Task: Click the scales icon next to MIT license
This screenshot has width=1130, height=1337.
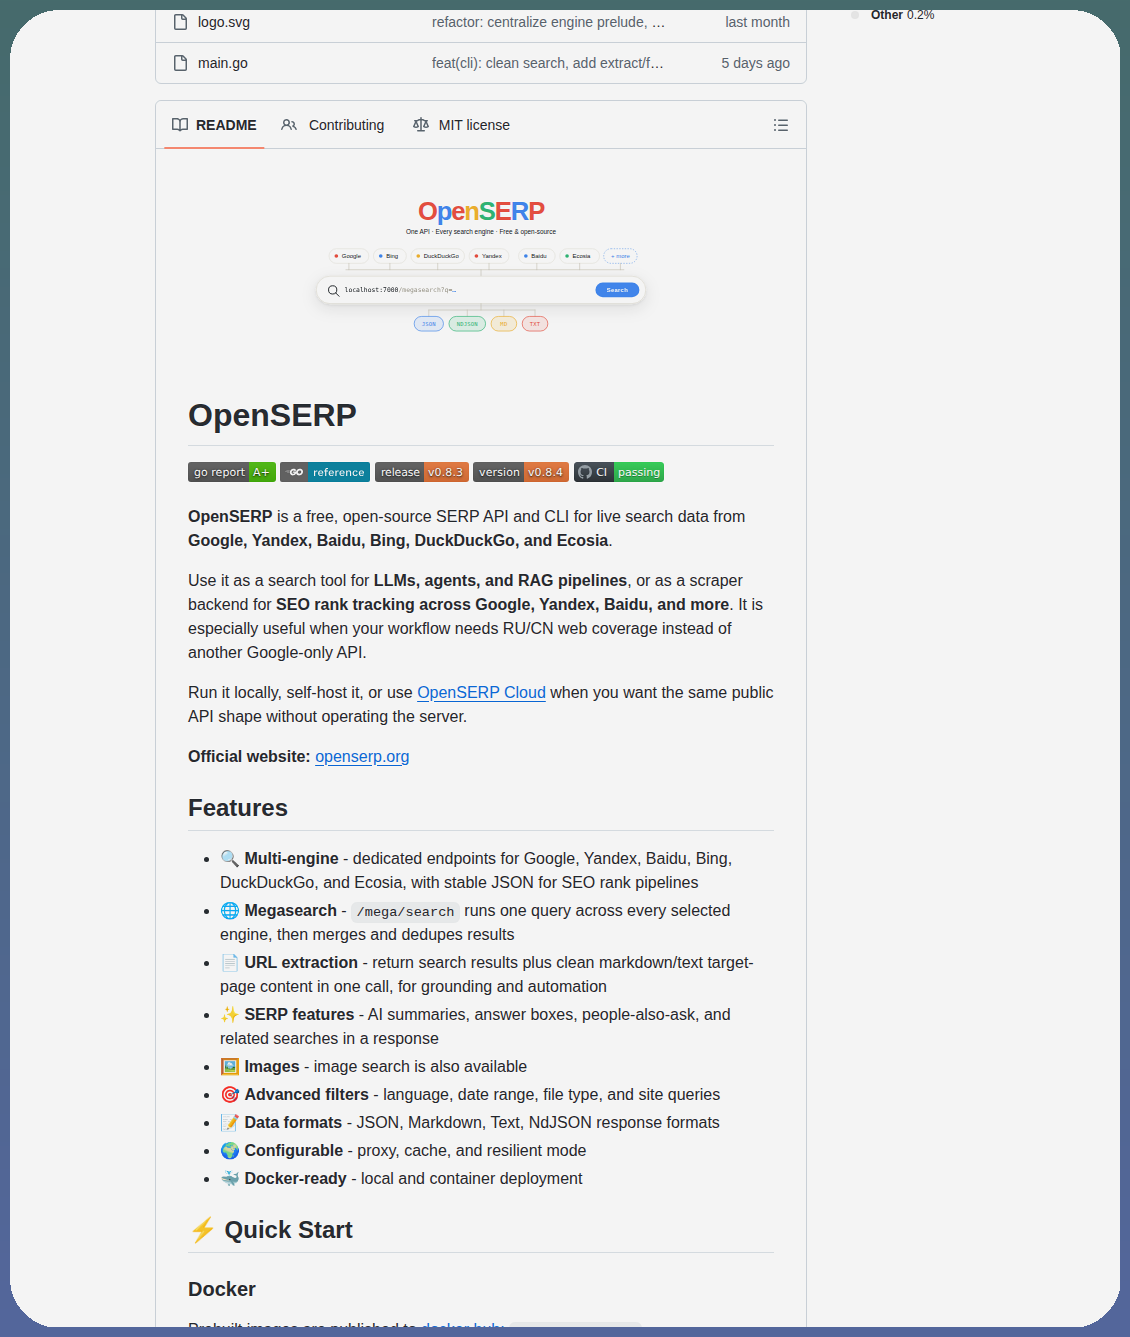Action: coord(421,125)
